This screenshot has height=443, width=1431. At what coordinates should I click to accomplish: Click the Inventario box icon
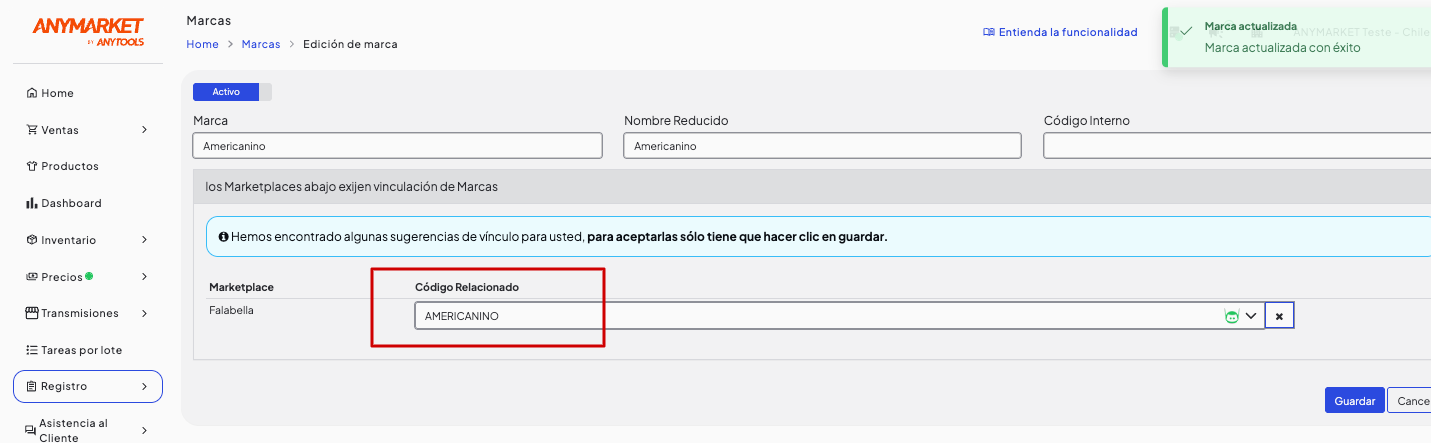pyautogui.click(x=32, y=240)
